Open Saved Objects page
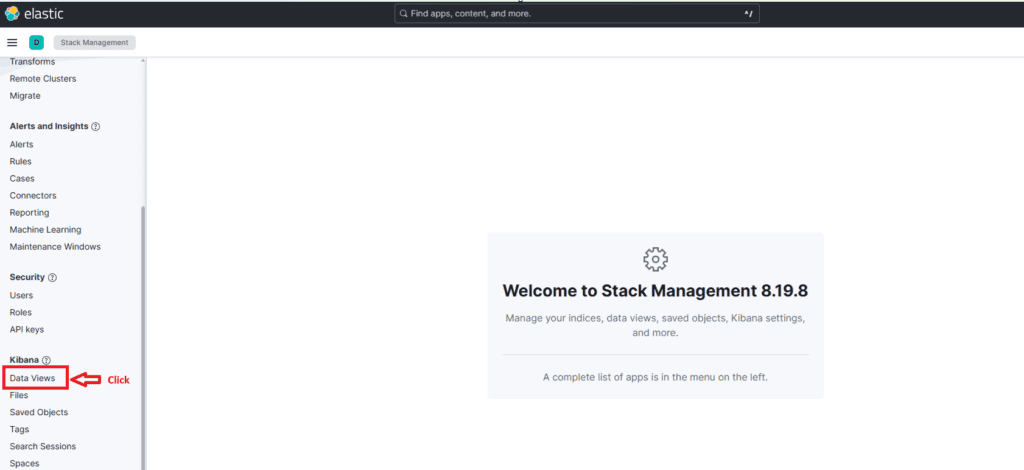The height and width of the screenshot is (470, 1024). click(x=38, y=412)
